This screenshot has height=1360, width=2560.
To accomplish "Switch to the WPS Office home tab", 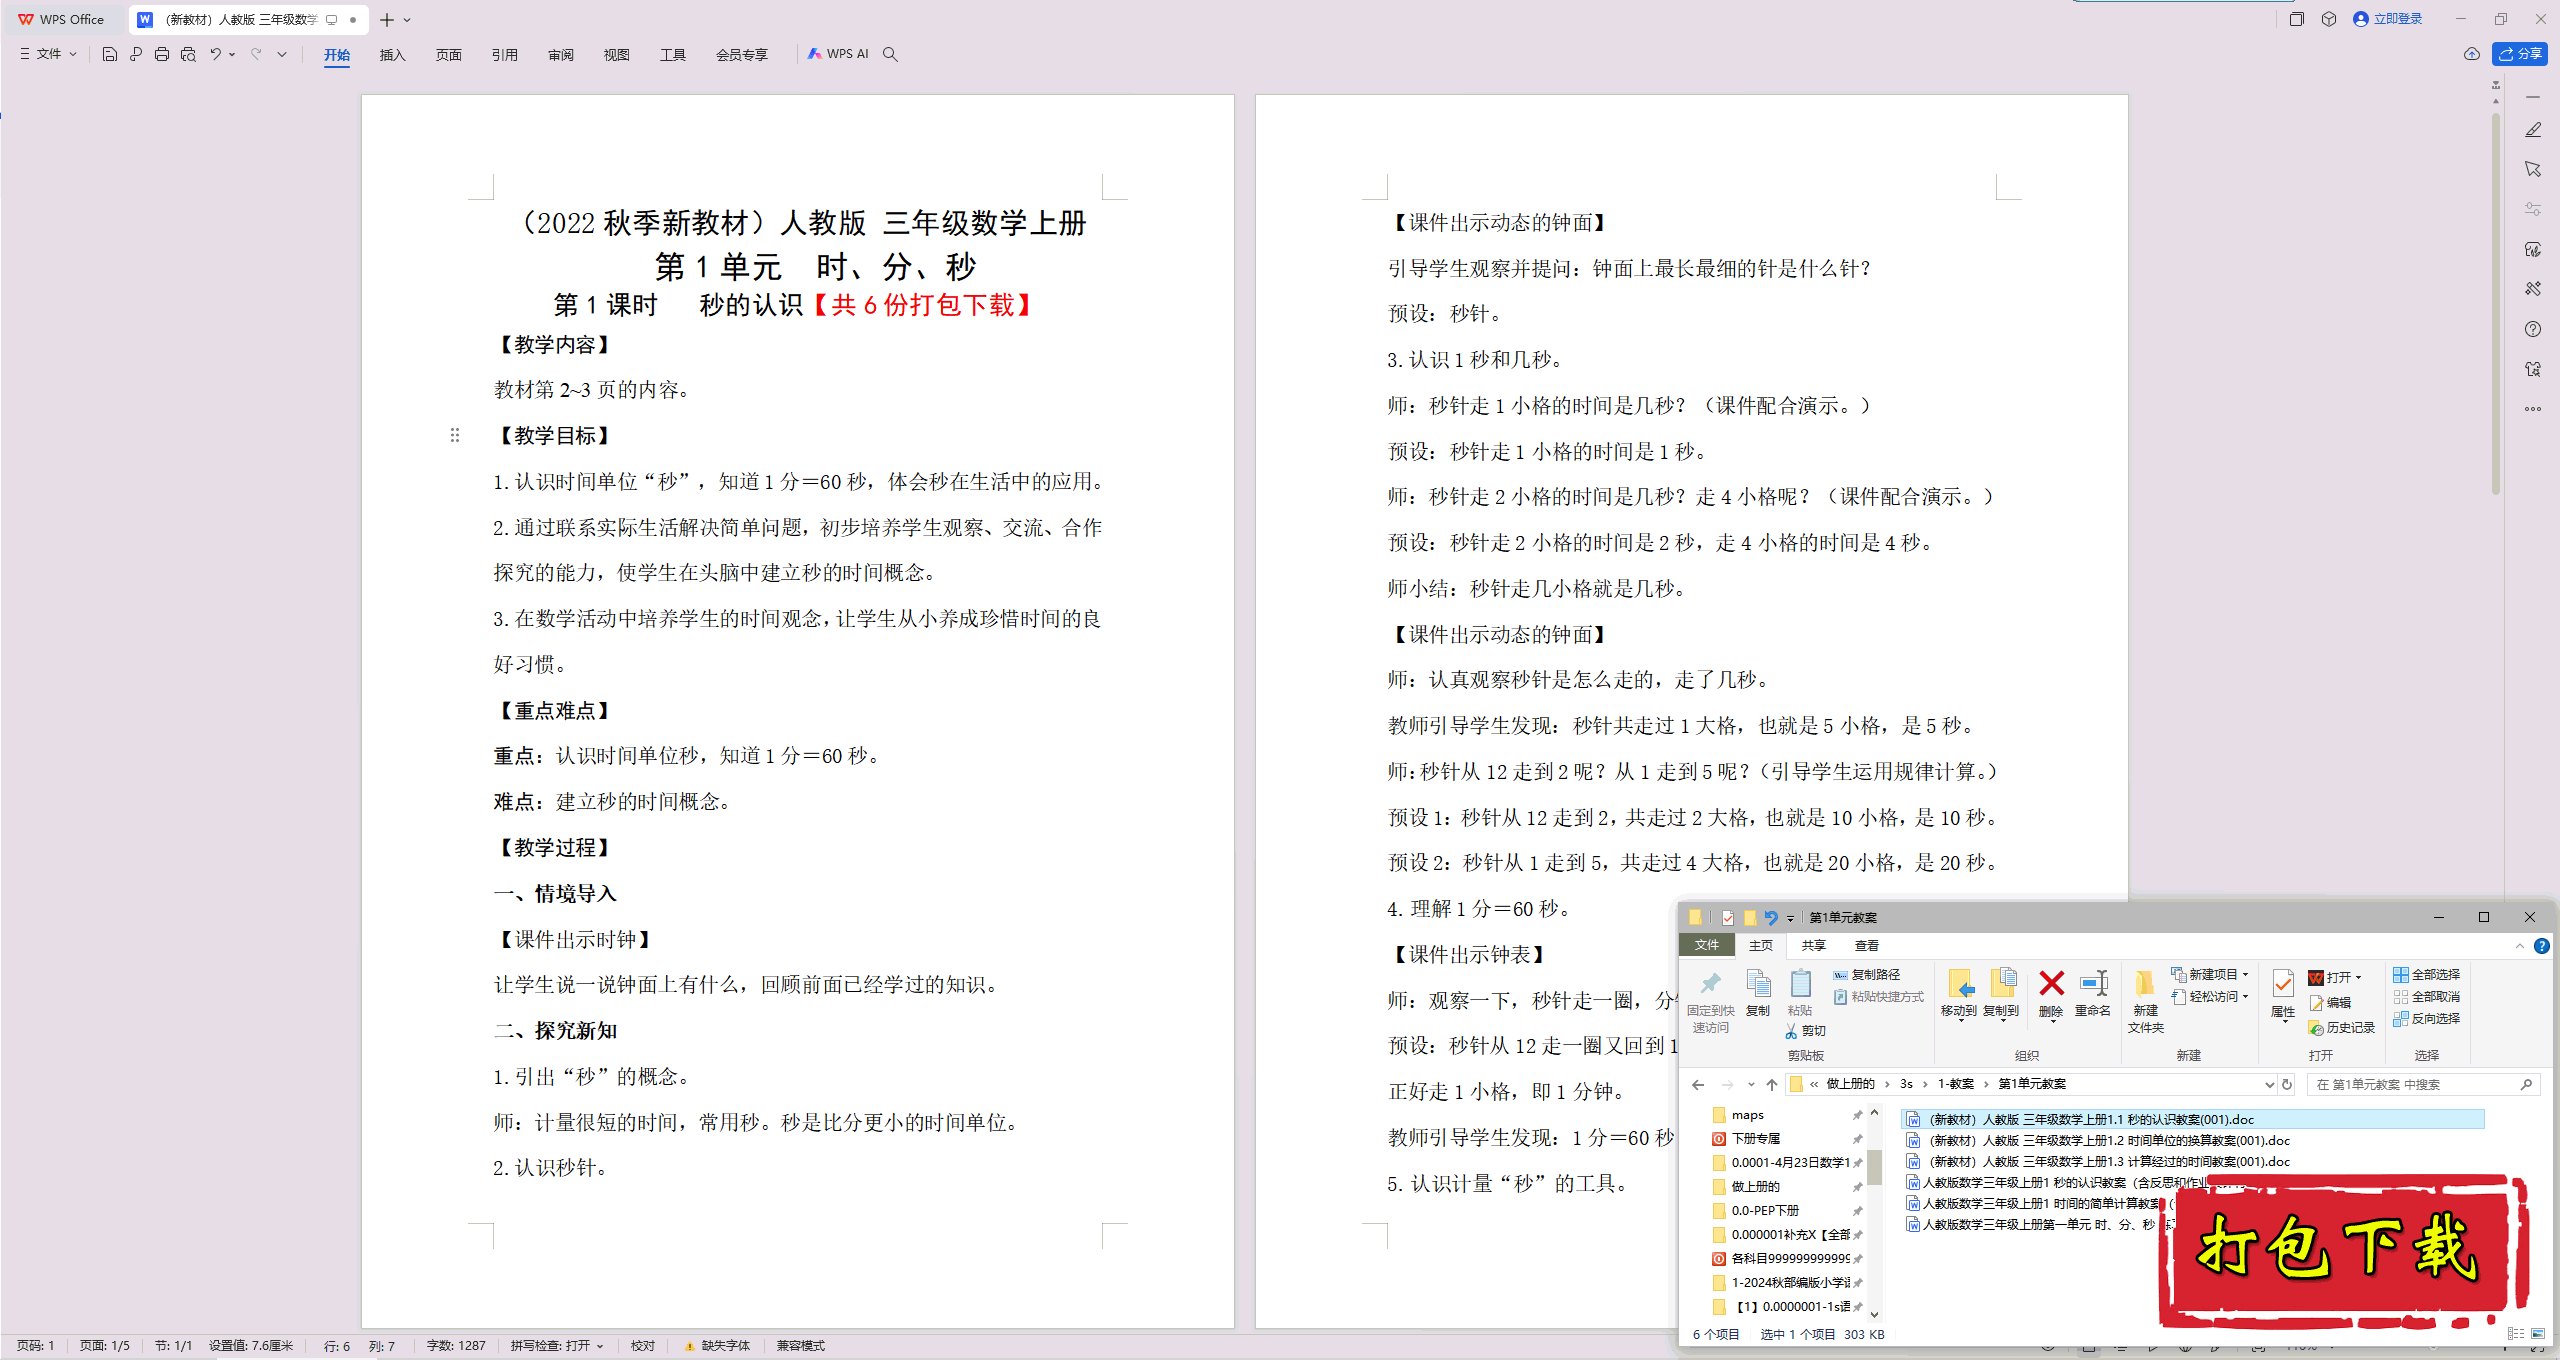I will (62, 19).
